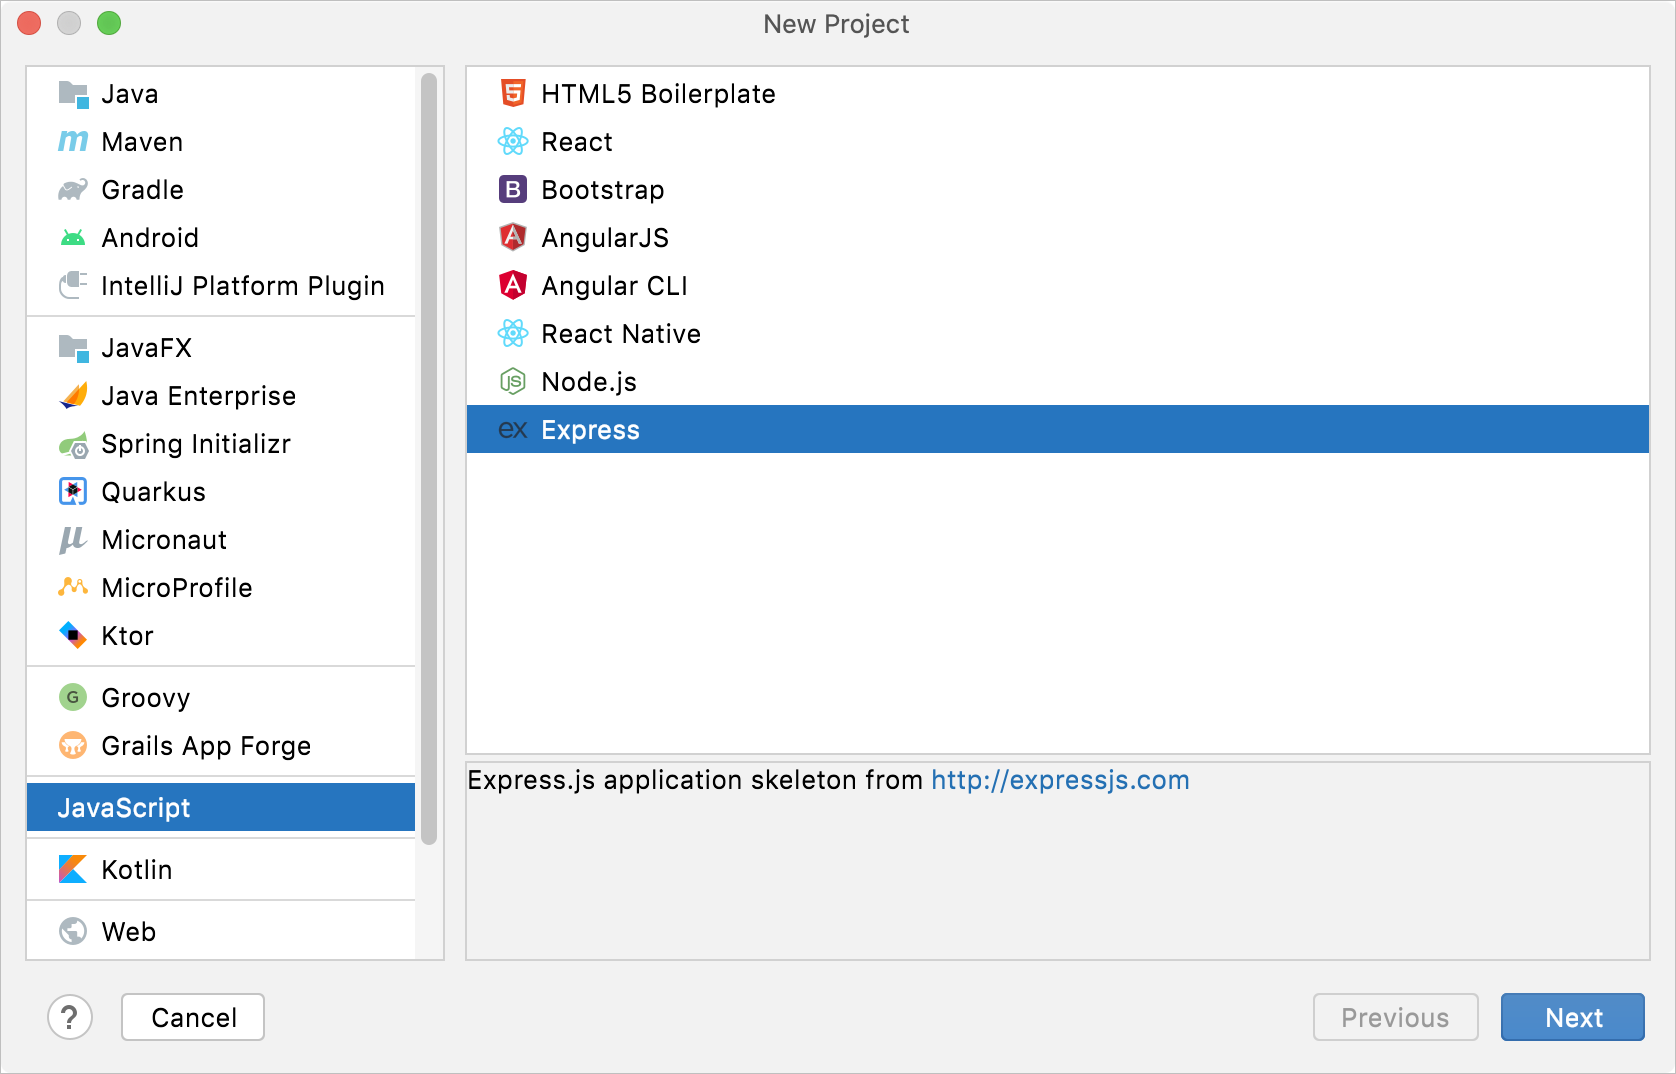Click the Angular CLI red icon
The image size is (1676, 1074).
[513, 286]
